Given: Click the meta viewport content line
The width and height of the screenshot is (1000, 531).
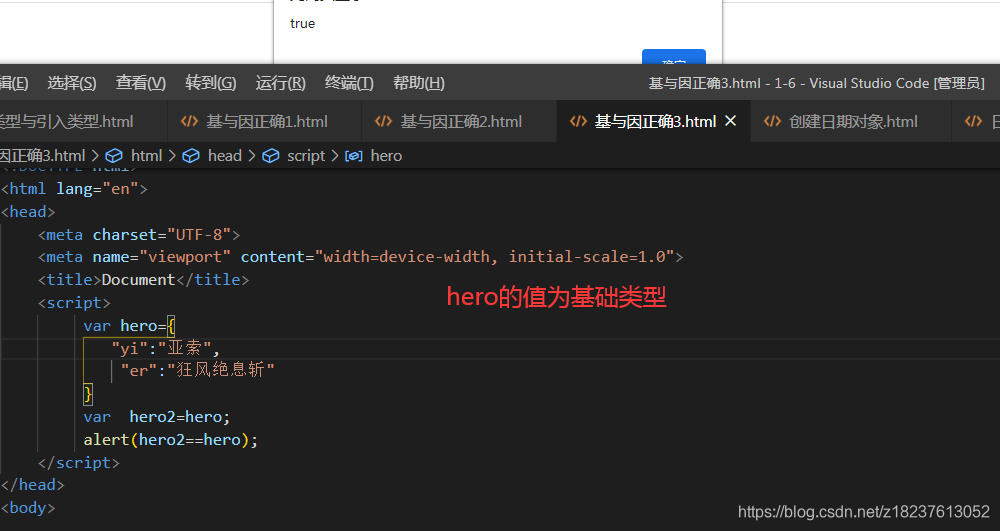Looking at the screenshot, I should (x=360, y=257).
